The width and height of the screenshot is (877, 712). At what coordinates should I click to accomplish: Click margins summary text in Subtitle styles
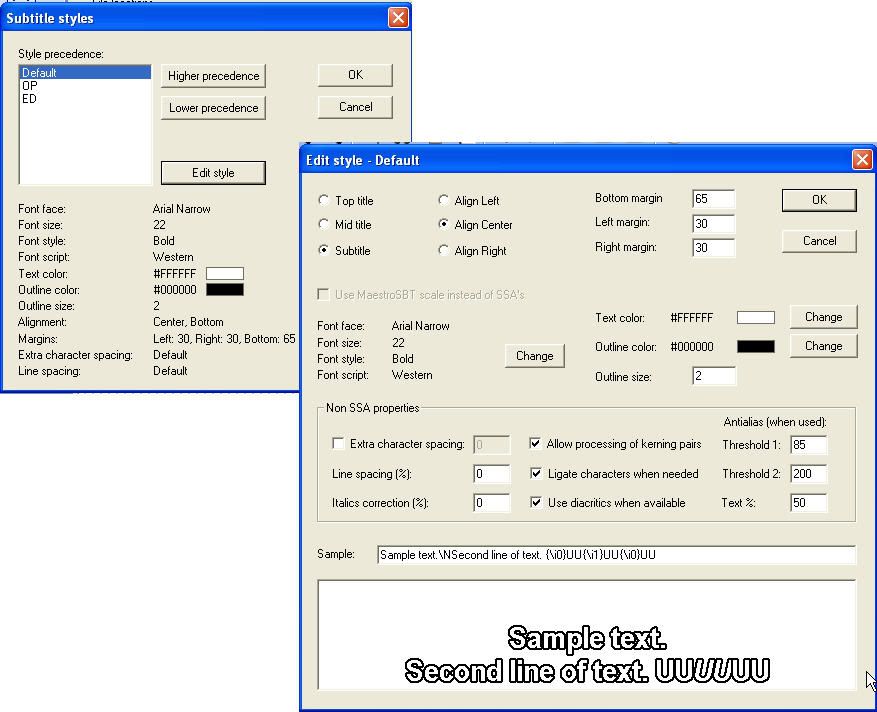click(224, 339)
